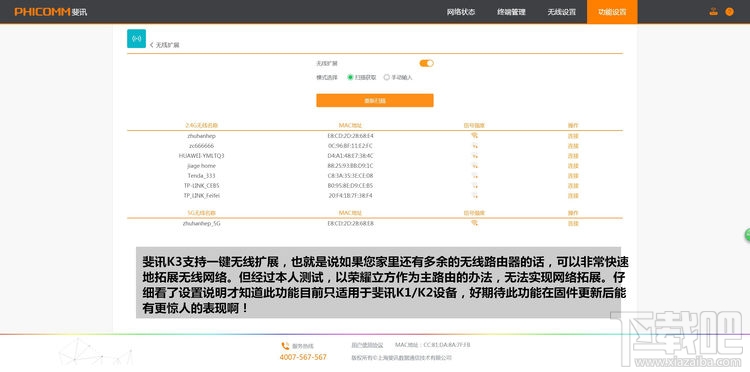The image size is (750, 372).
Task: Click the PHICOMM 斐讯 logo
Action: pyautogui.click(x=51, y=12)
